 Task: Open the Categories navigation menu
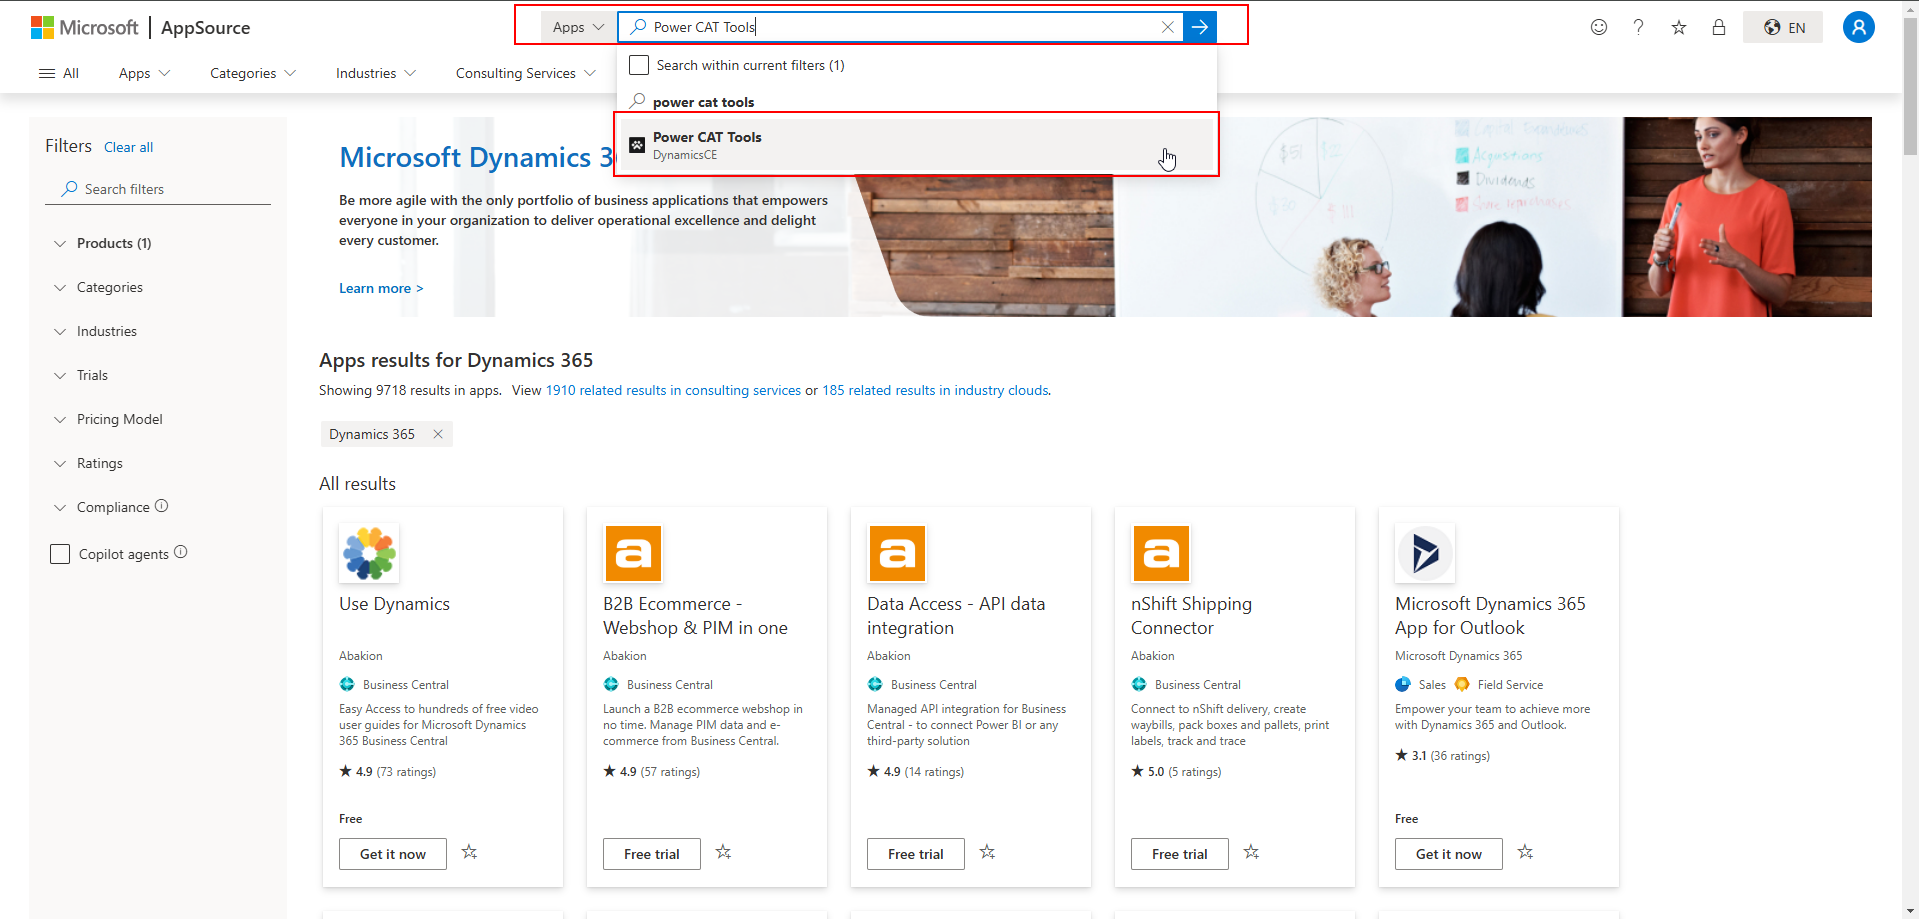coord(252,73)
